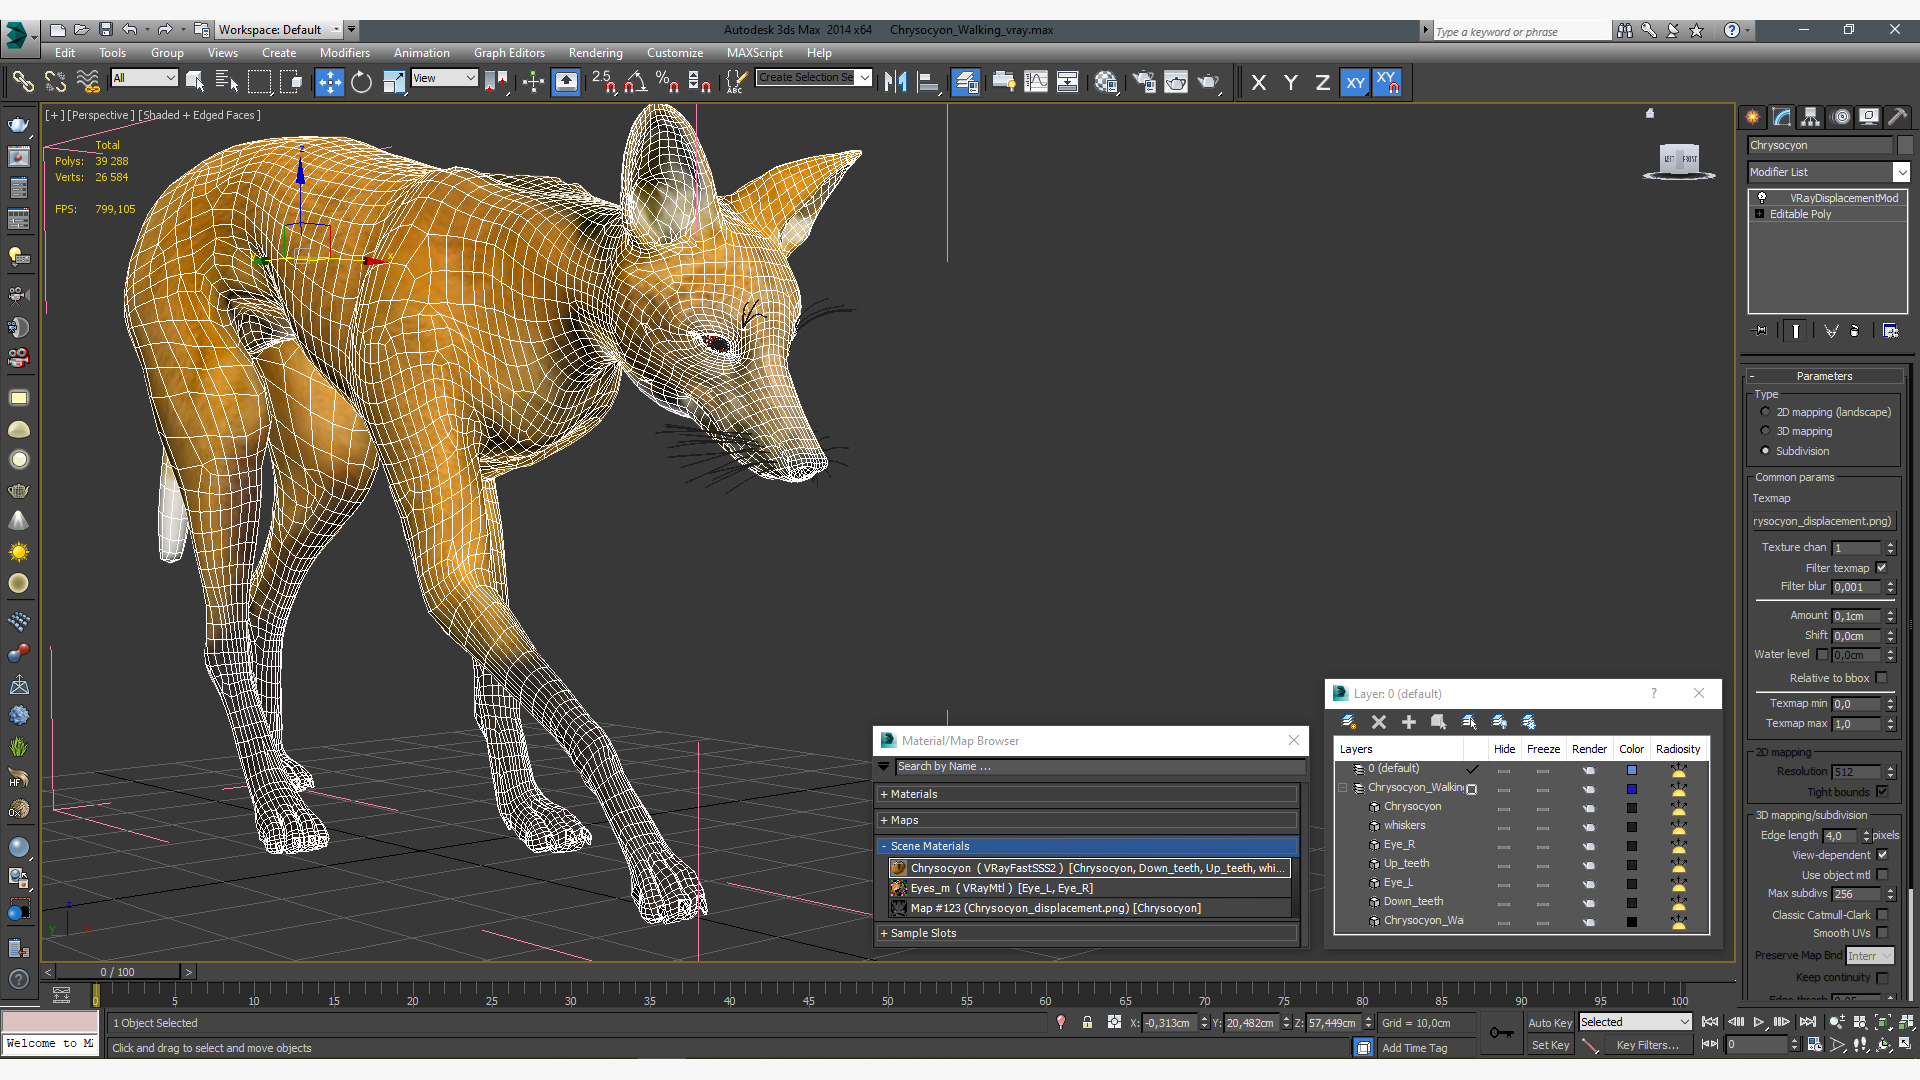Toggle the 2.5D Snaps button
This screenshot has height=1080, width=1920.
click(604, 82)
